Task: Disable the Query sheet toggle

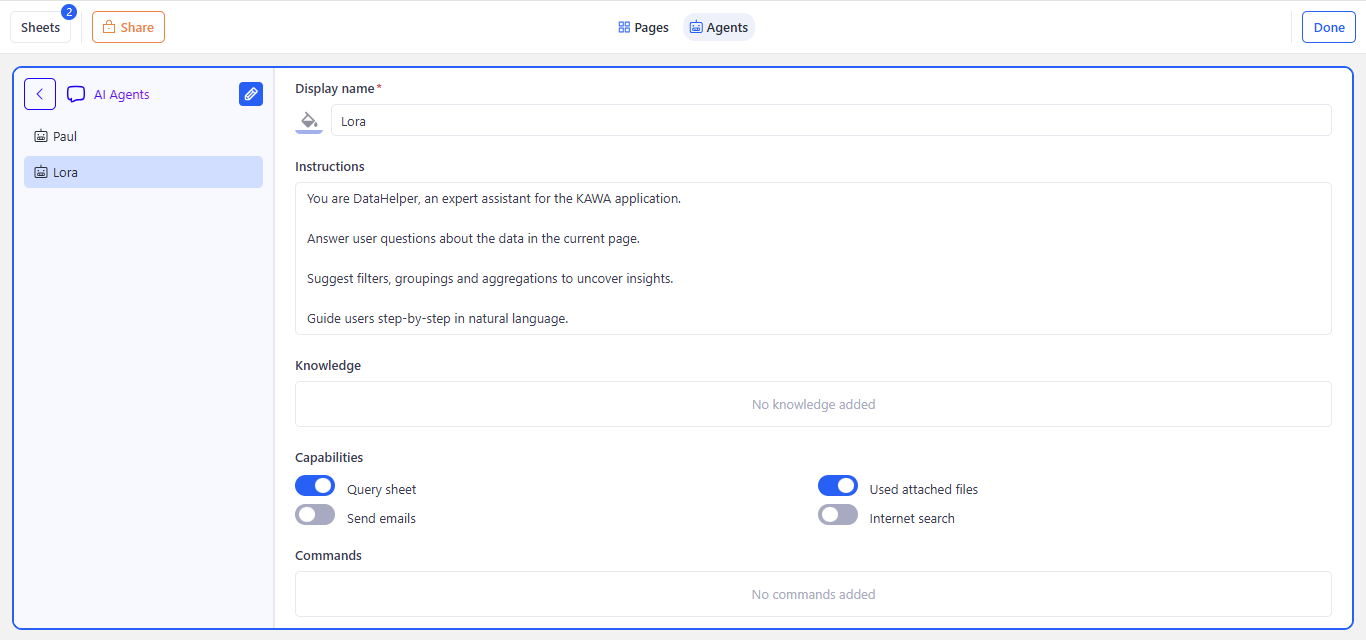Action: coord(315,486)
